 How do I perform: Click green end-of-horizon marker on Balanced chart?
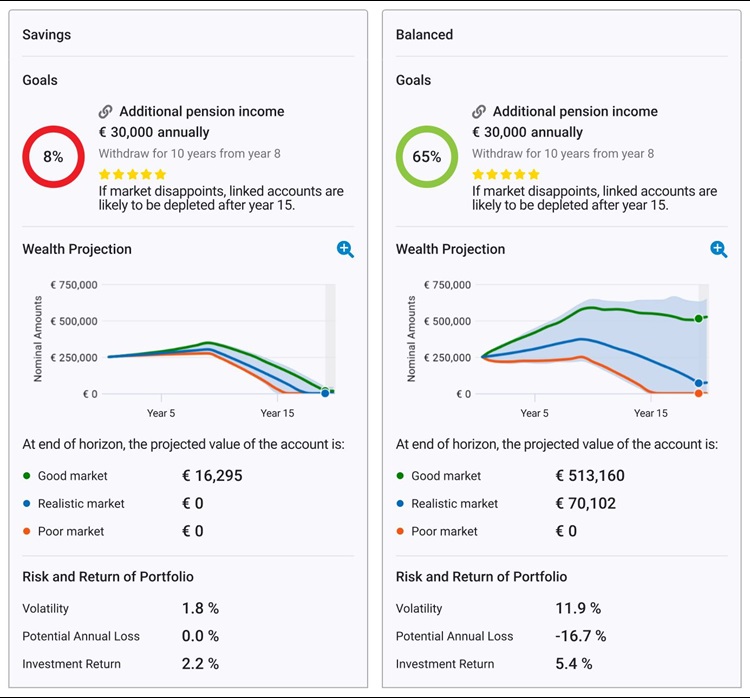click(x=698, y=319)
